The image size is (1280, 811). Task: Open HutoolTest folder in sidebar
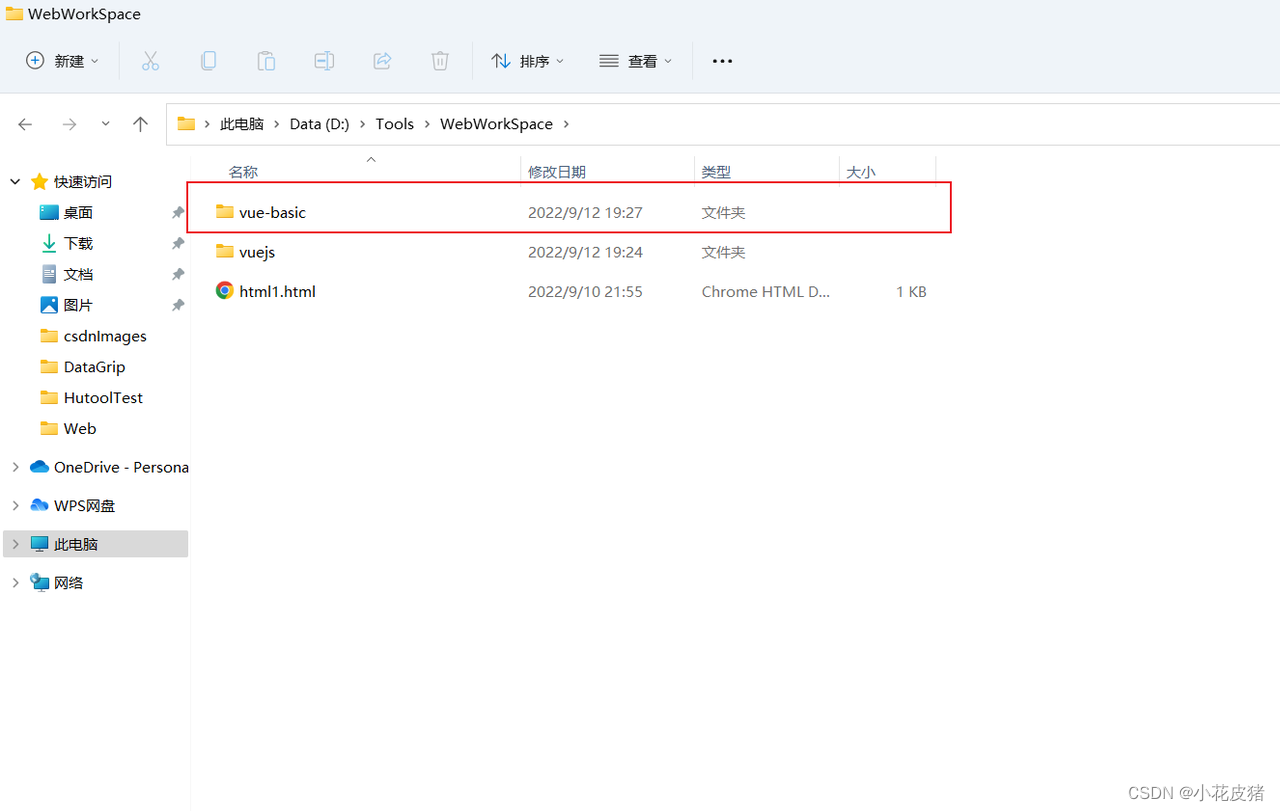click(103, 397)
